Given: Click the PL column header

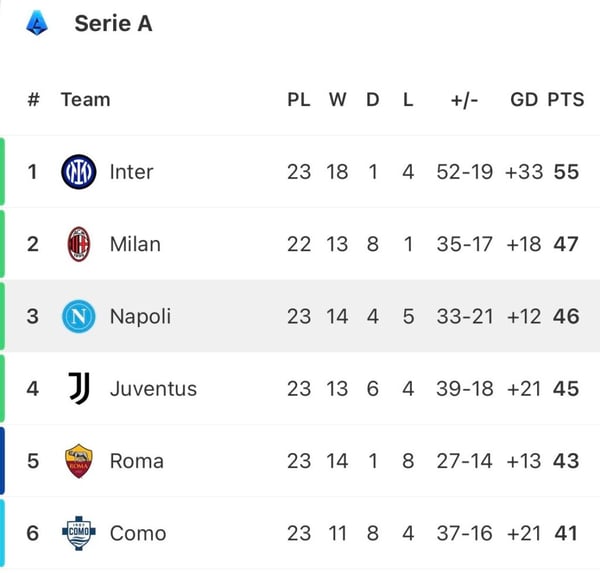Looking at the screenshot, I should tap(299, 100).
